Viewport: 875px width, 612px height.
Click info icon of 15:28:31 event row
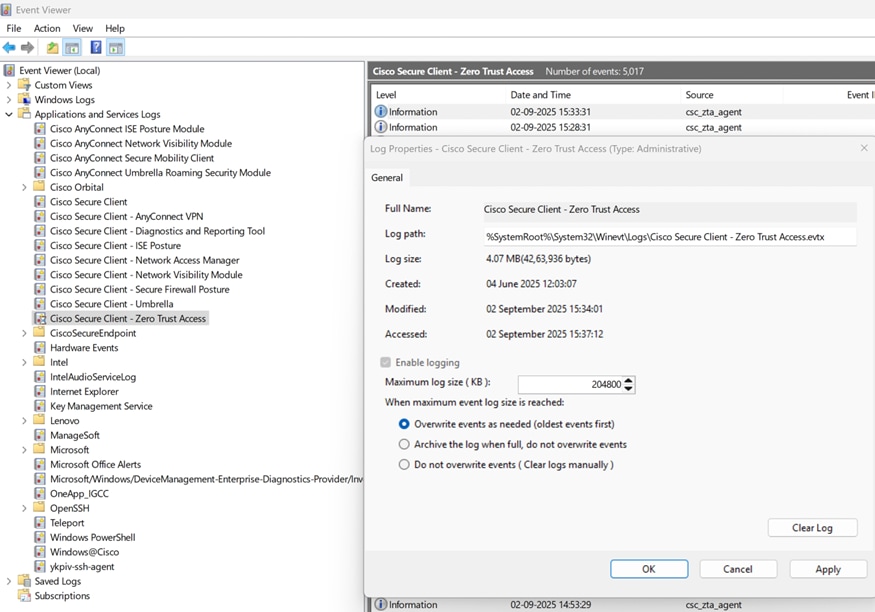[x=381, y=127]
